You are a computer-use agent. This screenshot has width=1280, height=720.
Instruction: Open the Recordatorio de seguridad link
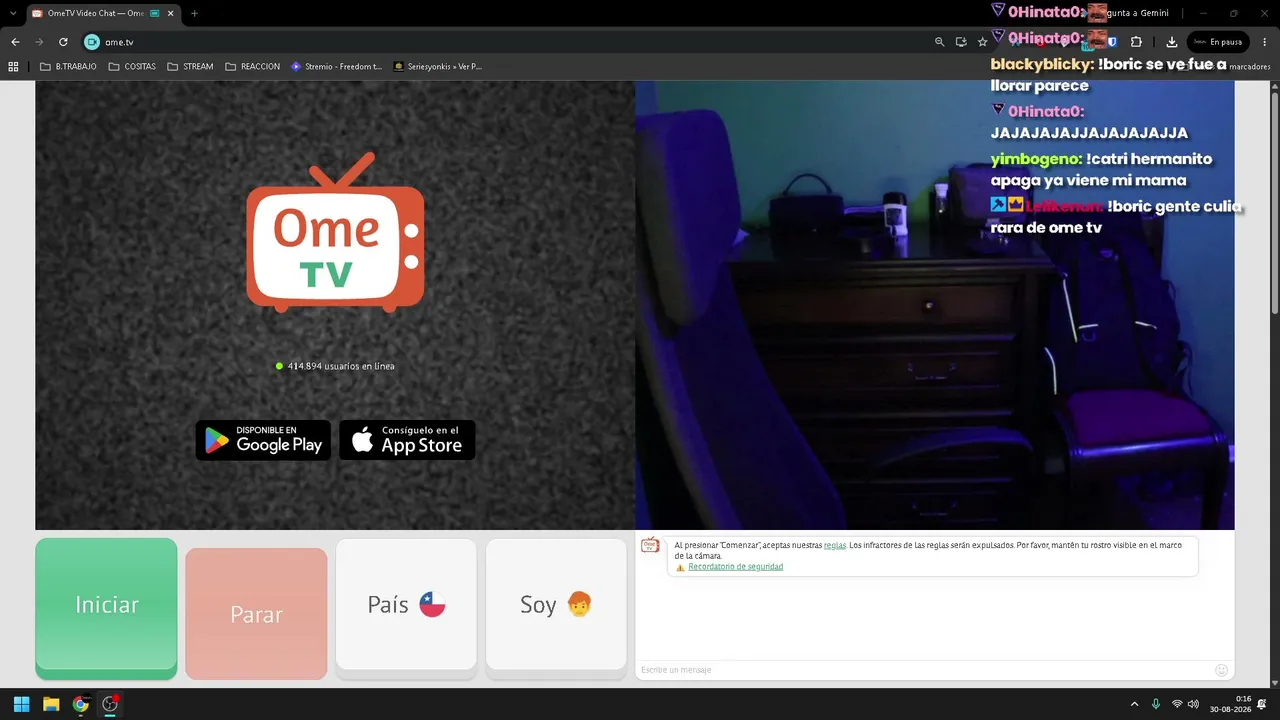pos(735,567)
